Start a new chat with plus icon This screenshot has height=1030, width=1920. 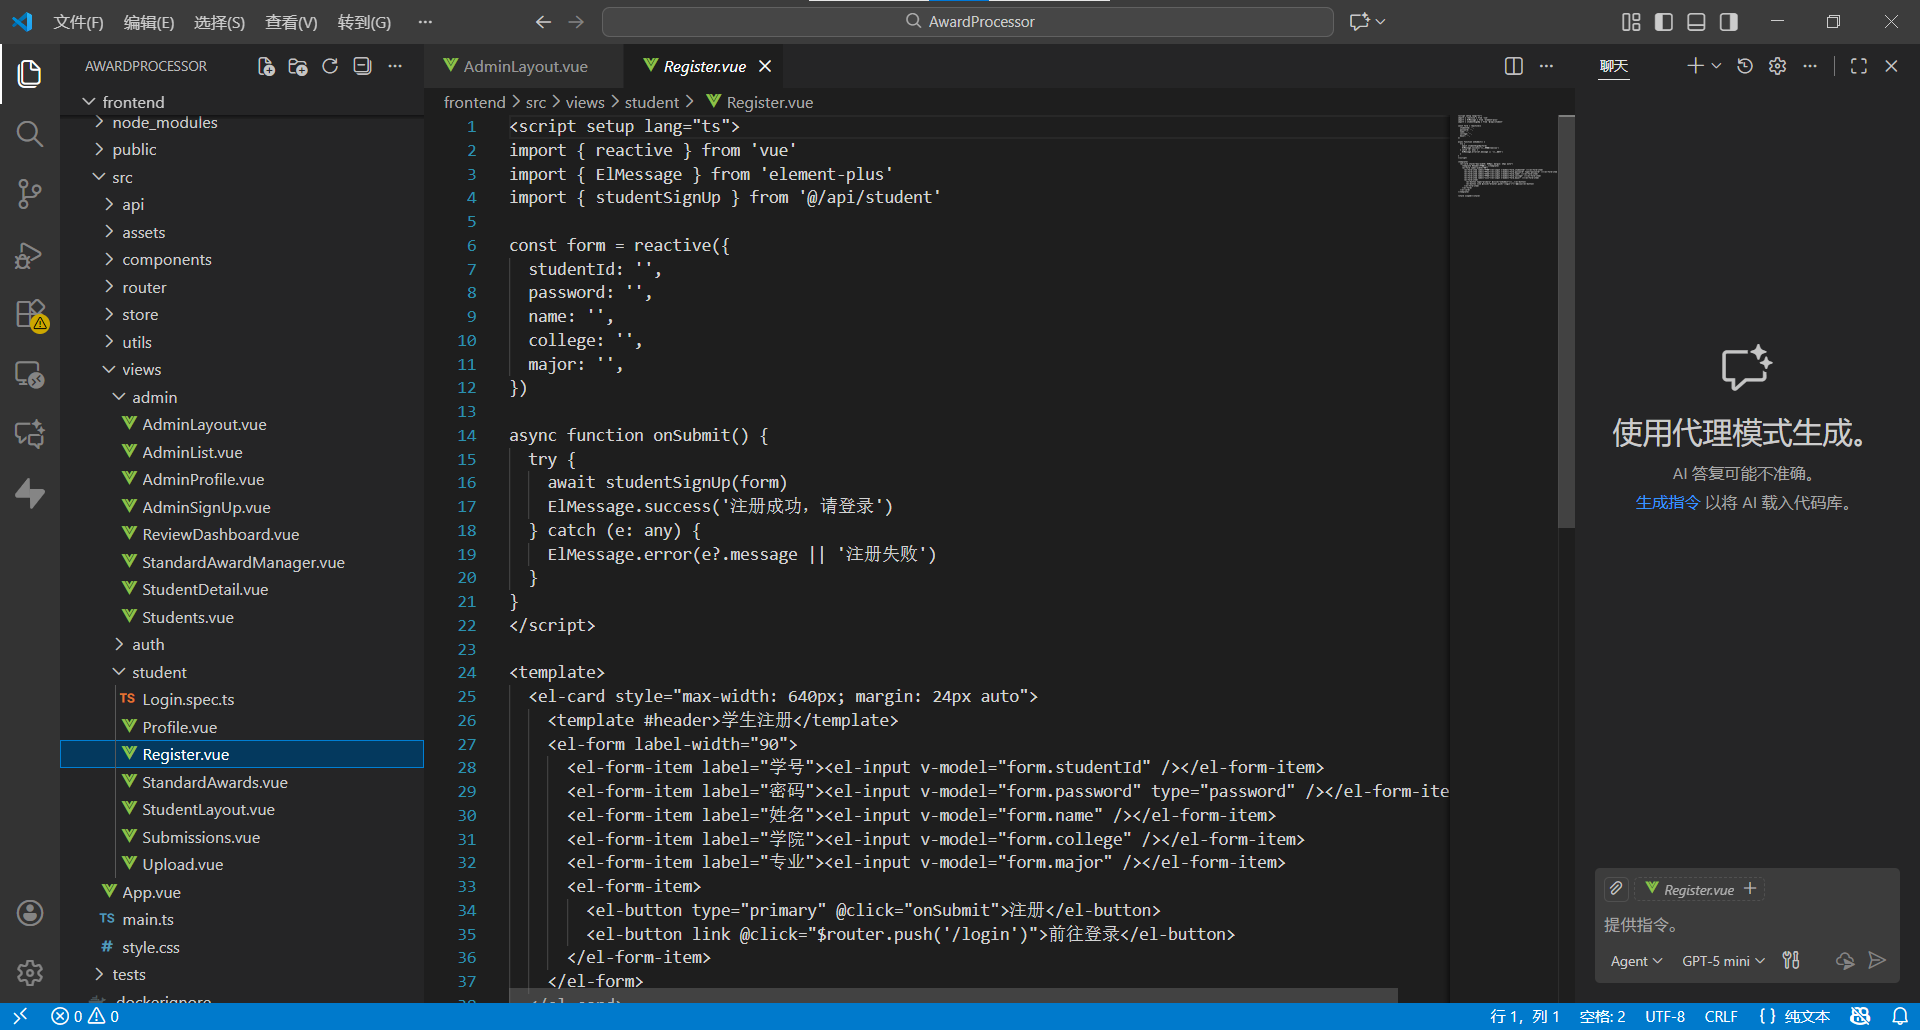(x=1695, y=66)
